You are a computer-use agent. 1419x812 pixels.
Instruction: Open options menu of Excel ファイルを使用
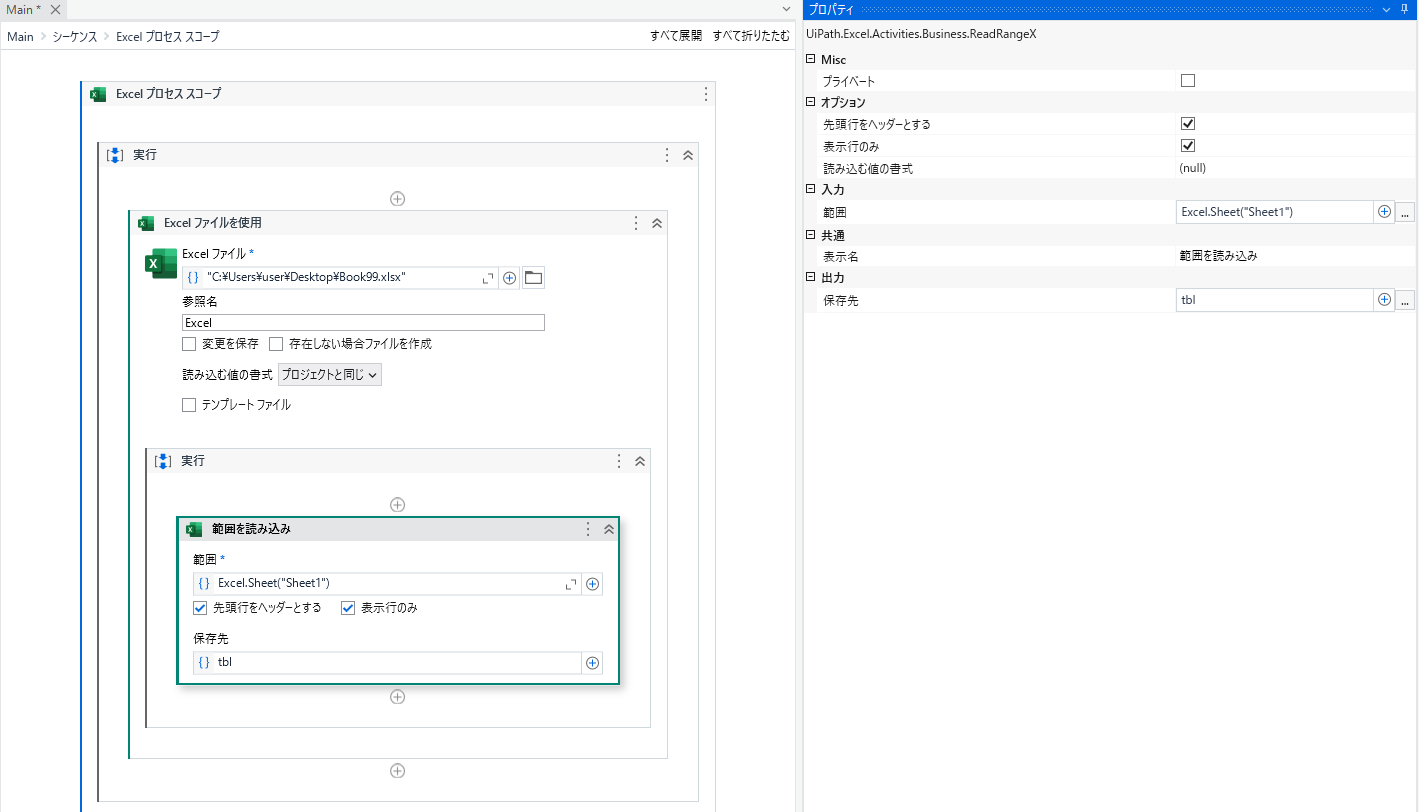[636, 223]
